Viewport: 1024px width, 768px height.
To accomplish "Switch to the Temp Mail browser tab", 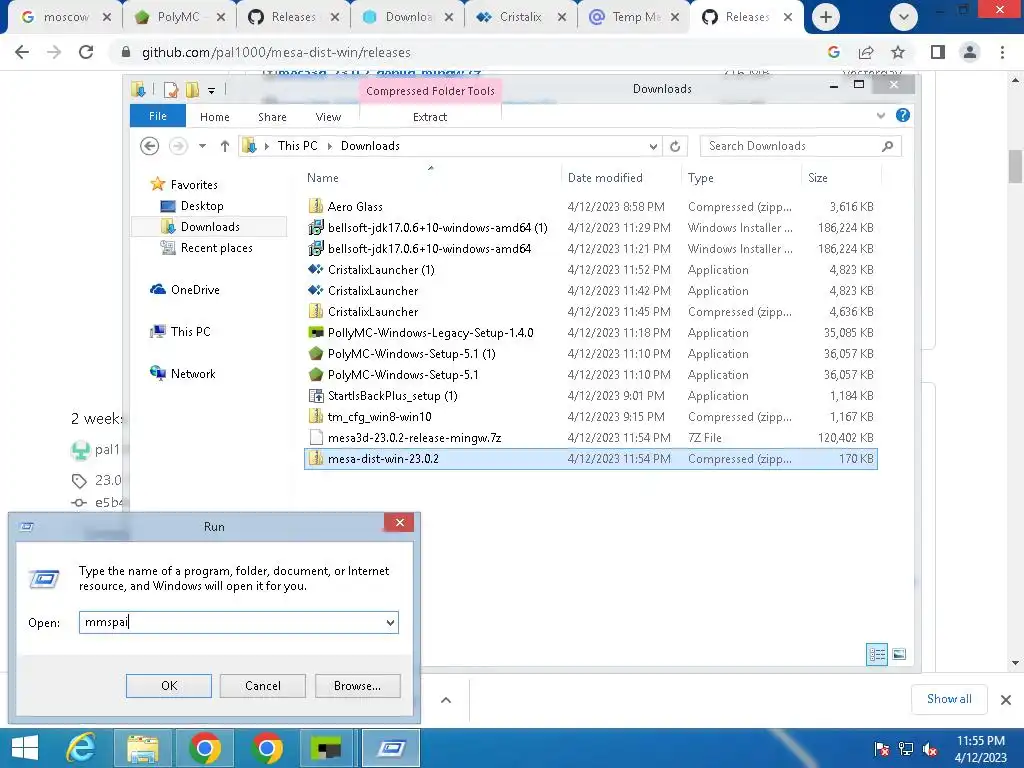I will click(x=635, y=17).
